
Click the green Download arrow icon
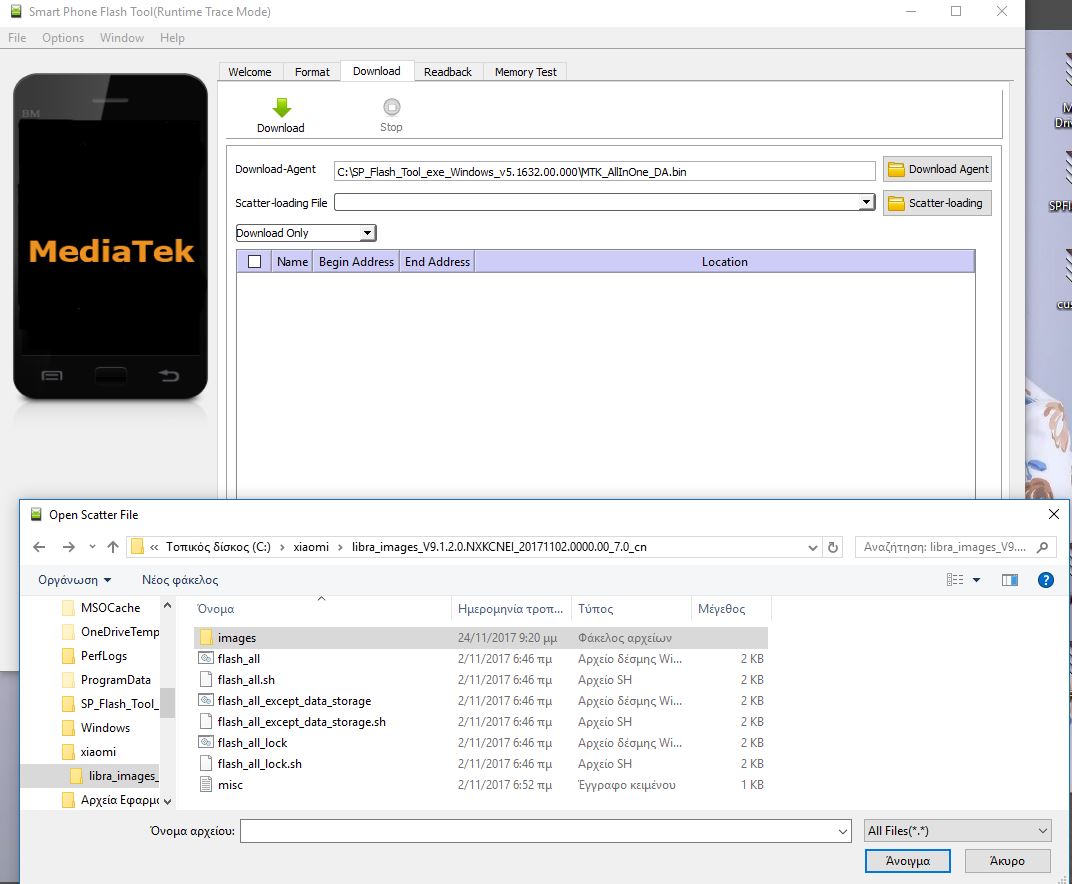pyautogui.click(x=281, y=108)
